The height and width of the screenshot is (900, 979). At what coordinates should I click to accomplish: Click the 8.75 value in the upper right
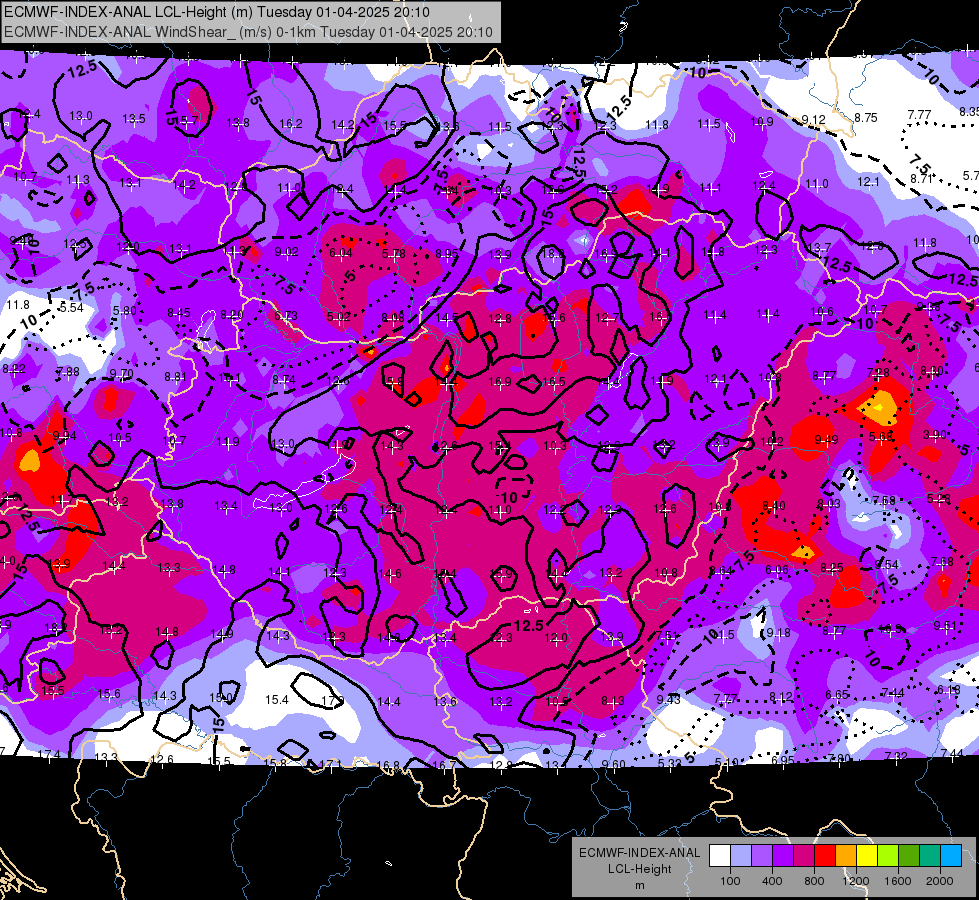click(x=866, y=117)
